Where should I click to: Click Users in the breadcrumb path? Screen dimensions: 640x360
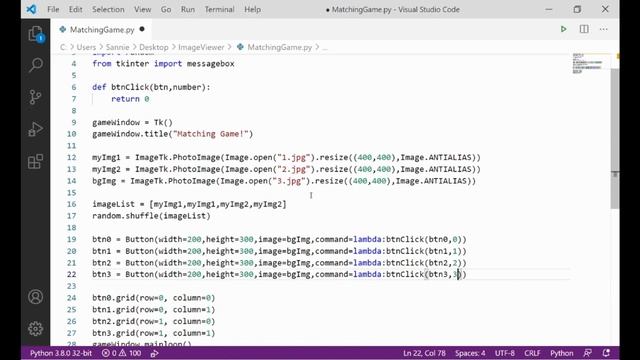(86, 47)
